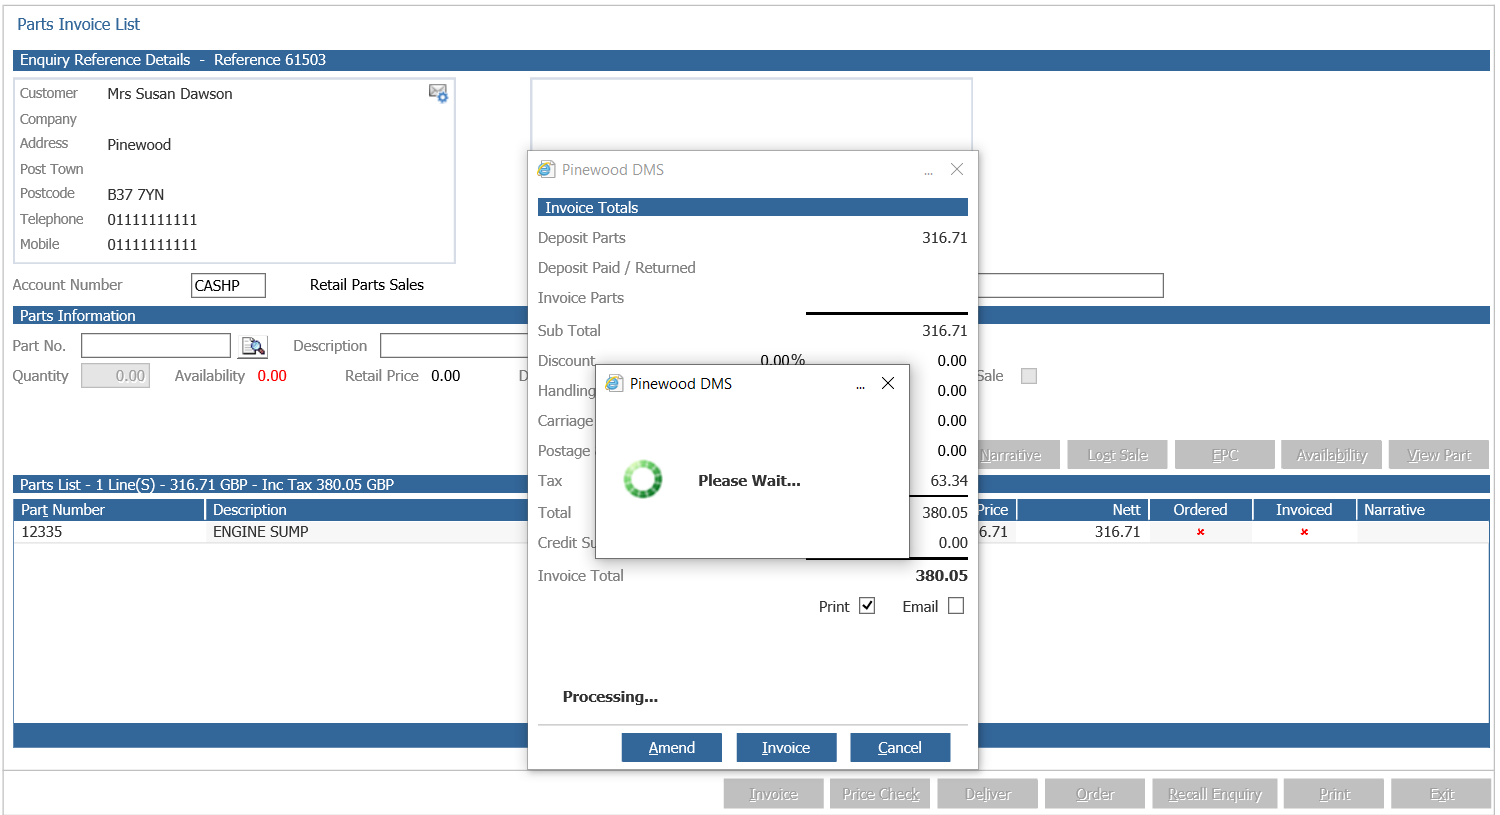Open the part number search lookup icon
Viewport: 1500px width, 815px height.
tap(254, 346)
